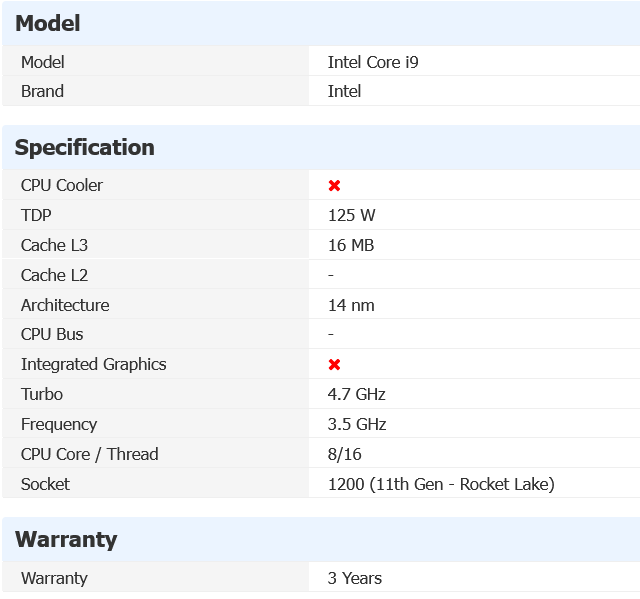Click the TDP label
640x599 pixels.
tap(36, 215)
